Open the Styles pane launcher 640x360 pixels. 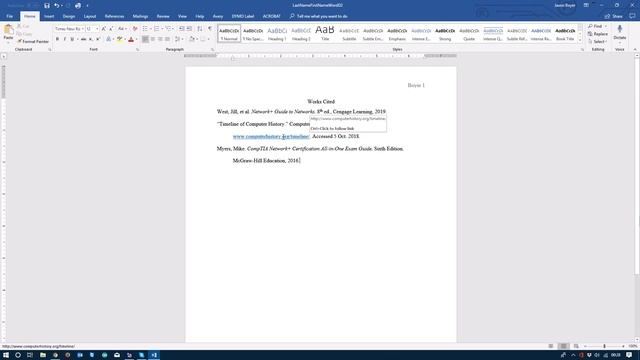(x=582, y=50)
